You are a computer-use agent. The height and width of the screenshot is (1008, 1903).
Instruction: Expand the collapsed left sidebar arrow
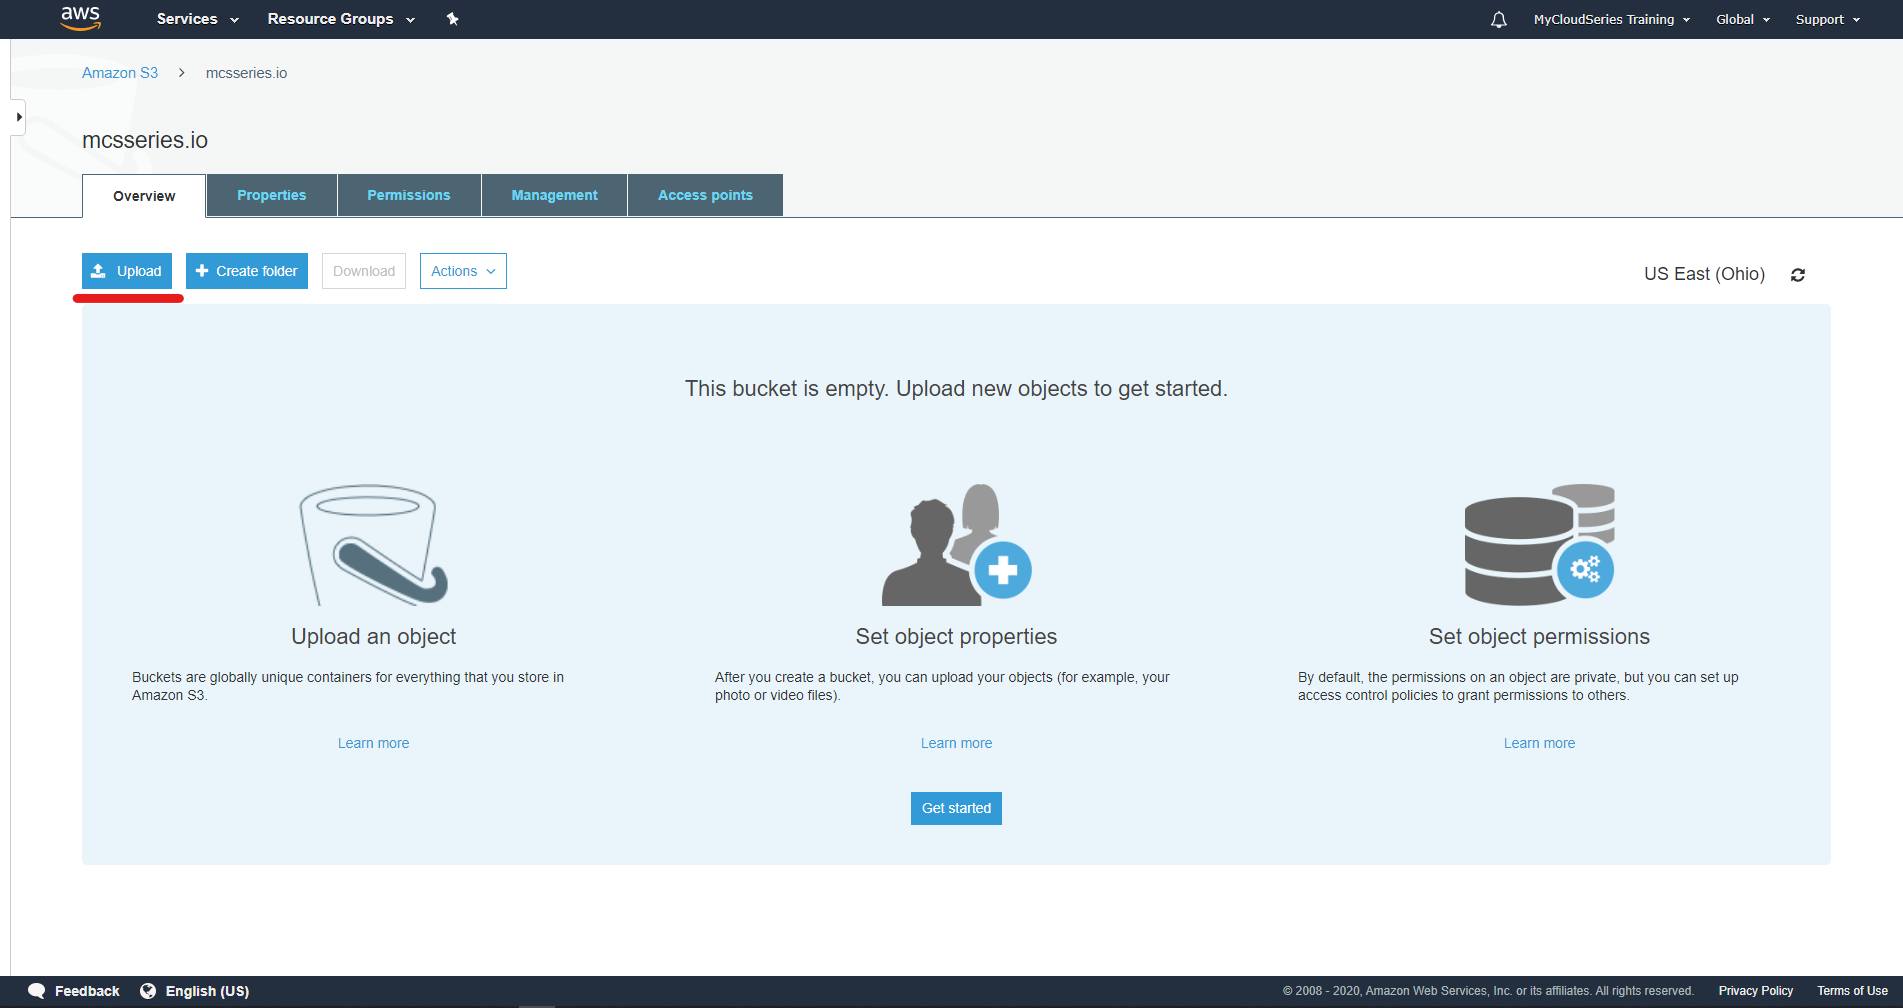click(x=17, y=117)
